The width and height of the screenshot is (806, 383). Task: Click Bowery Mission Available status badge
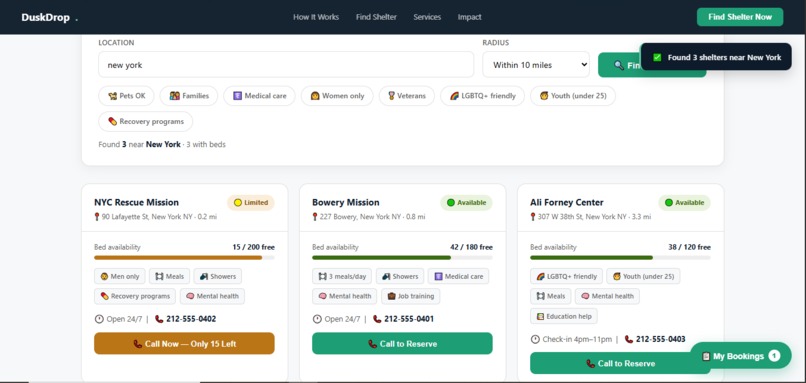(466, 203)
